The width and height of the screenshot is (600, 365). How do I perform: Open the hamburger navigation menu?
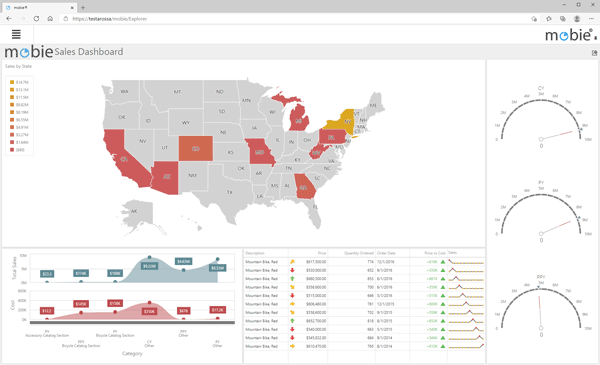tap(16, 34)
